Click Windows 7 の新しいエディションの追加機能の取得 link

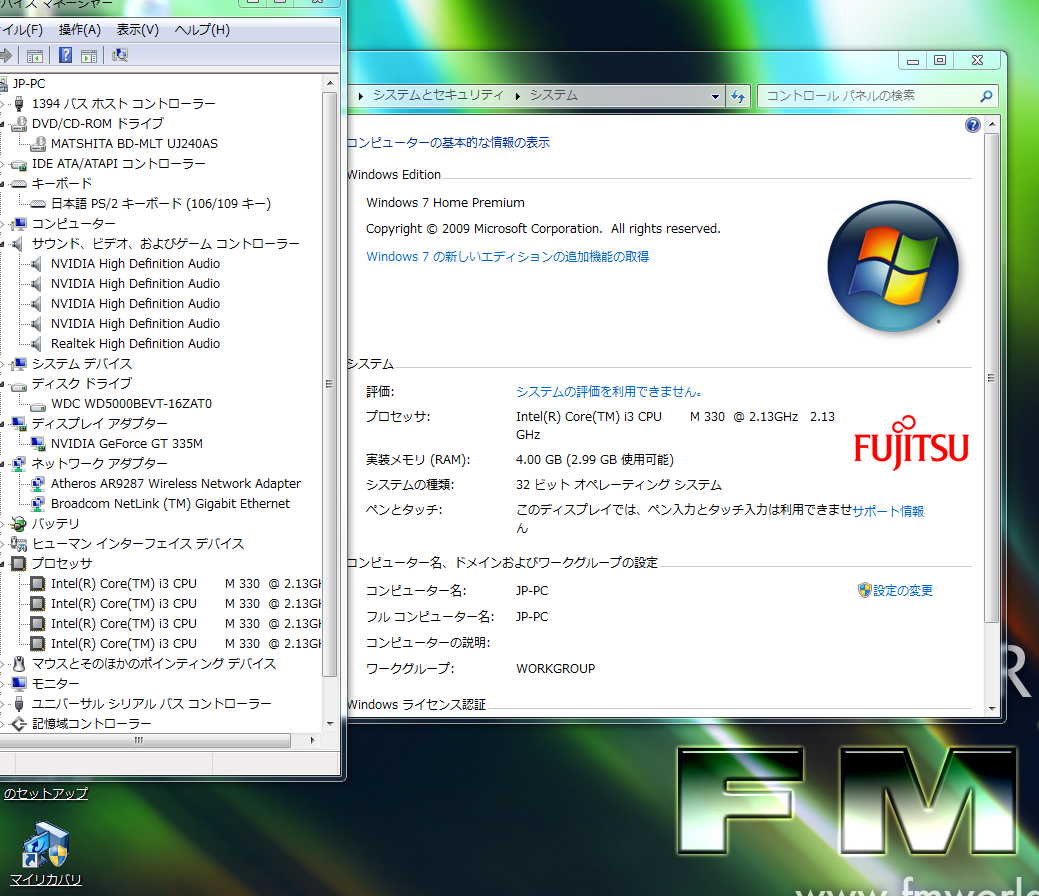(508, 256)
